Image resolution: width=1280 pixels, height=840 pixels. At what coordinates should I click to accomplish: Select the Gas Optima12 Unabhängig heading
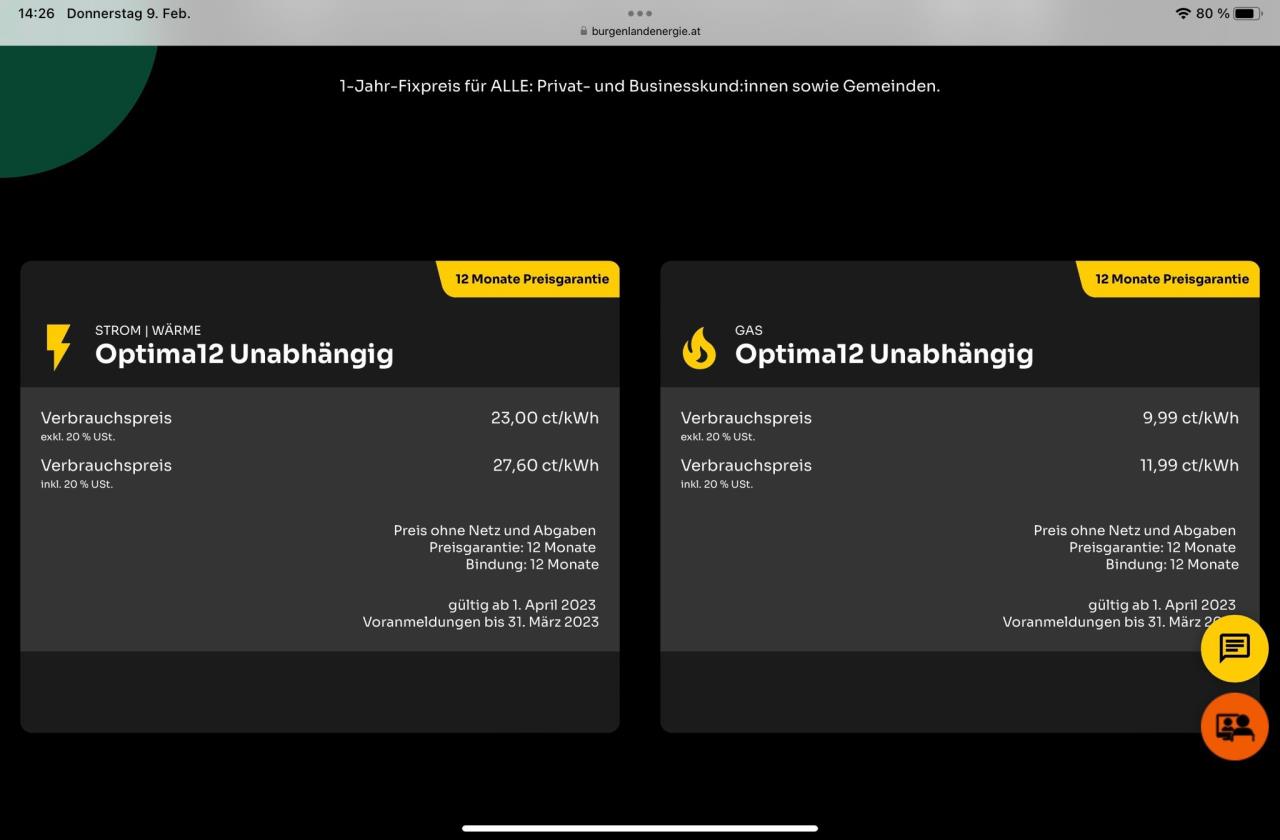884,353
